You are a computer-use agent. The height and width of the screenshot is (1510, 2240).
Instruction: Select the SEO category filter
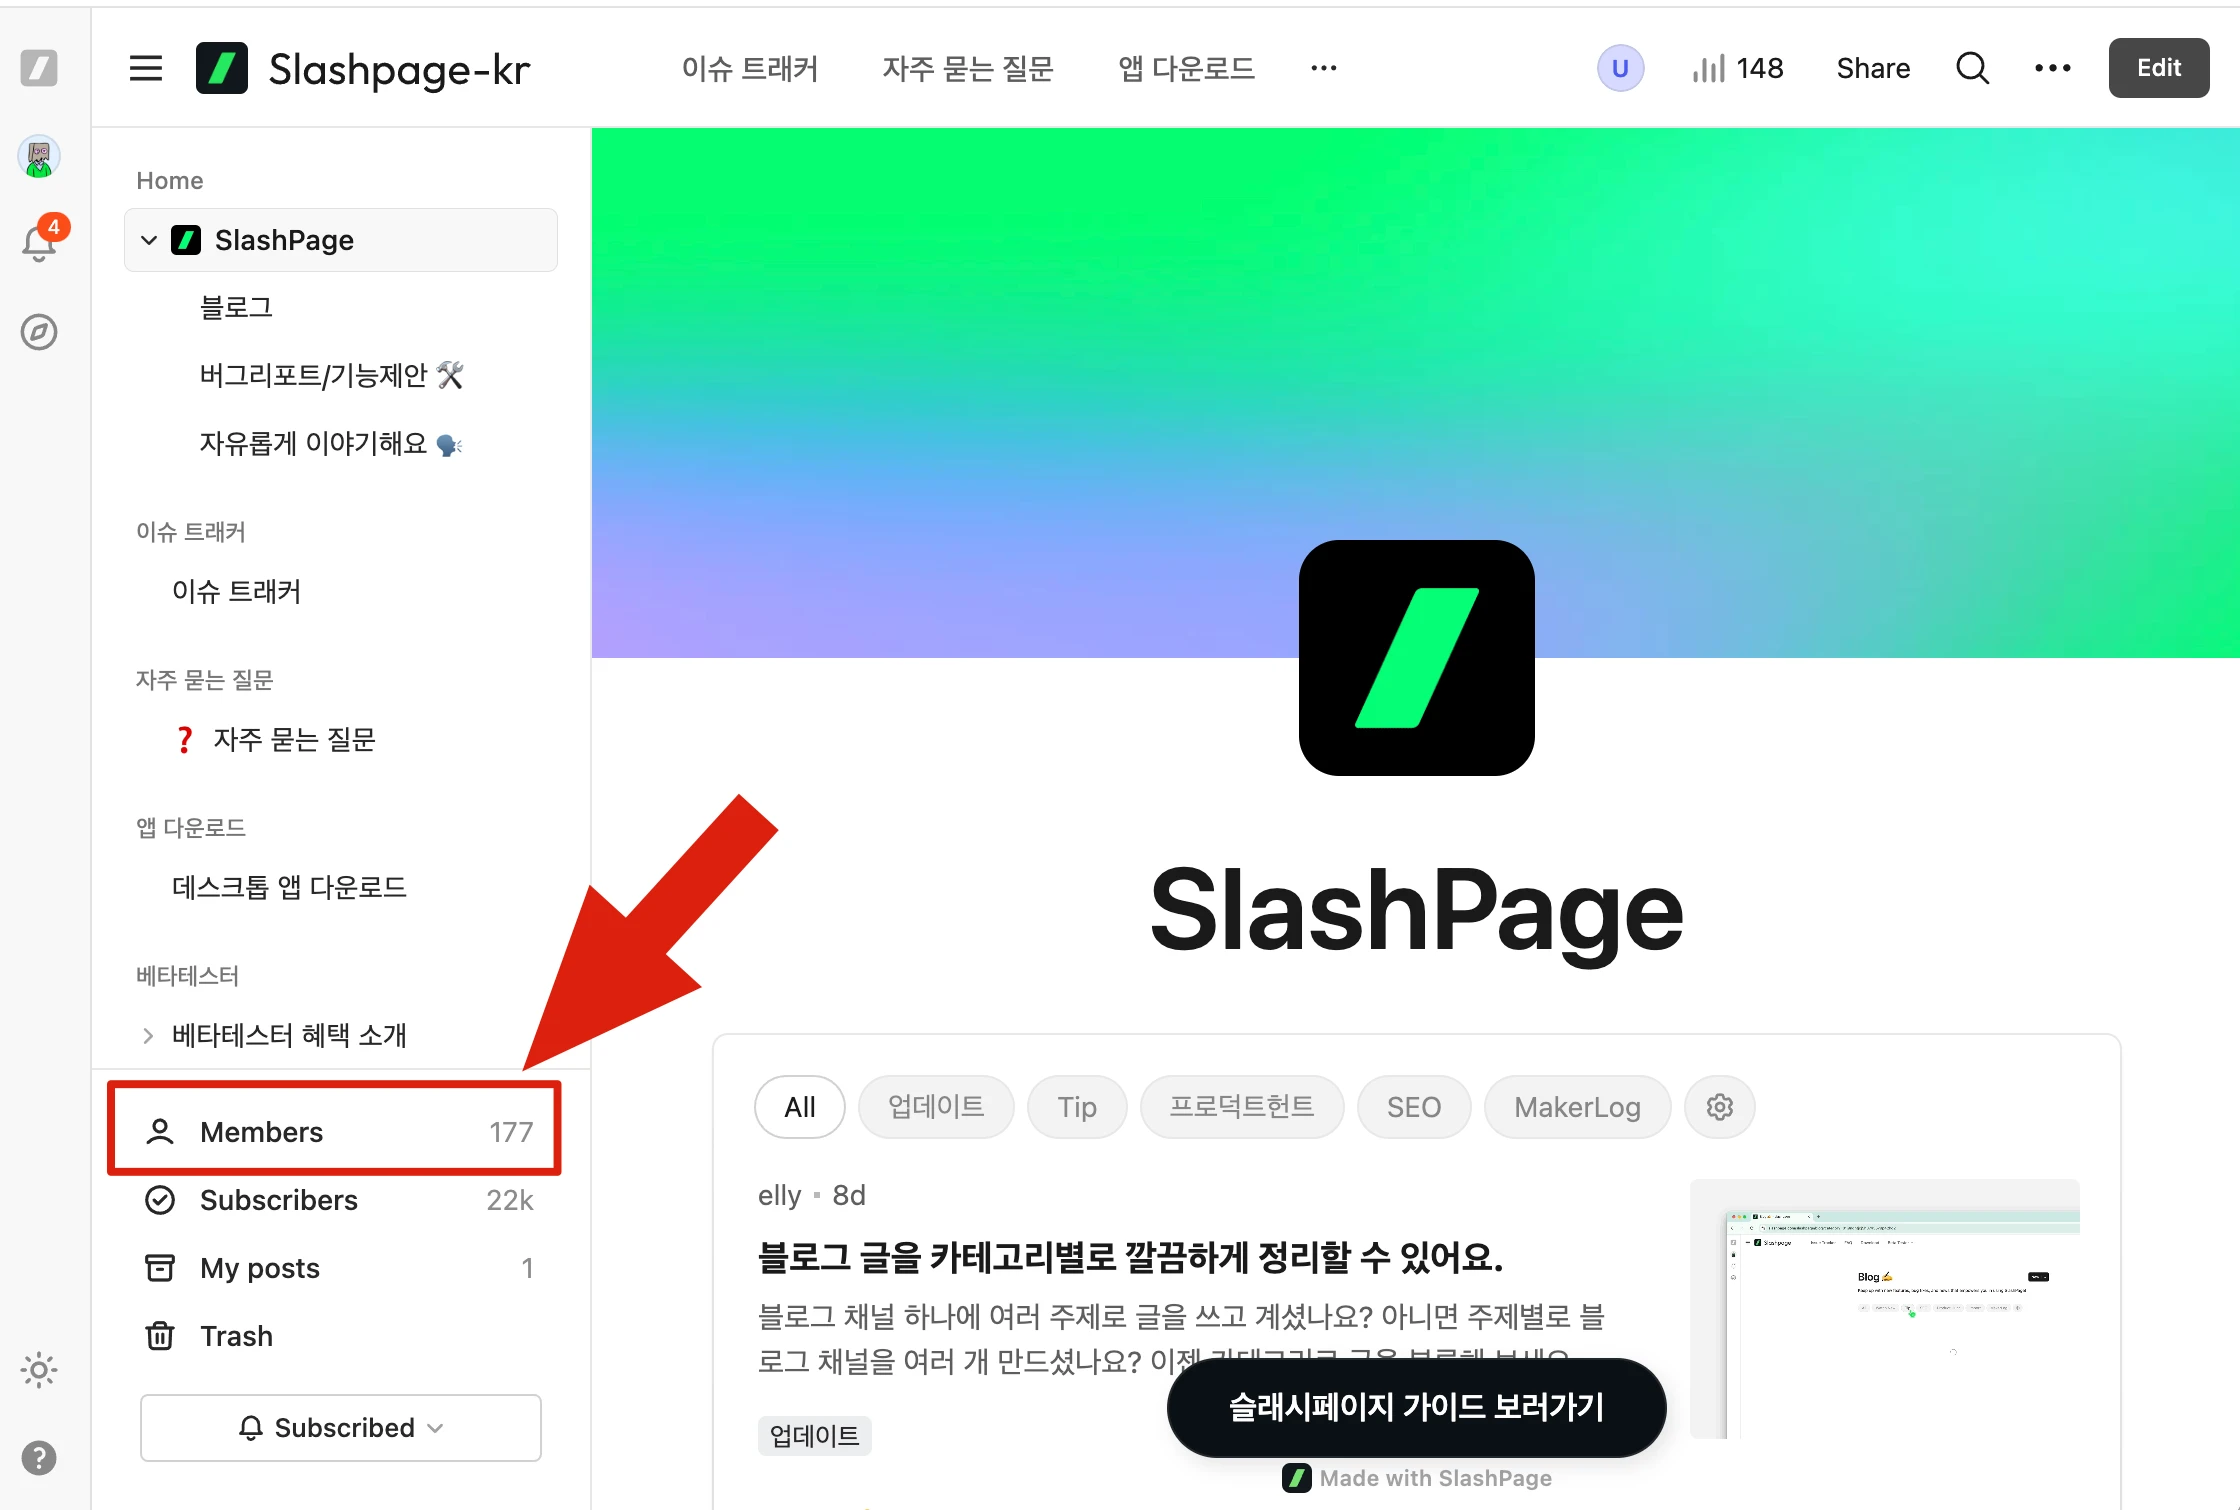[1413, 1107]
